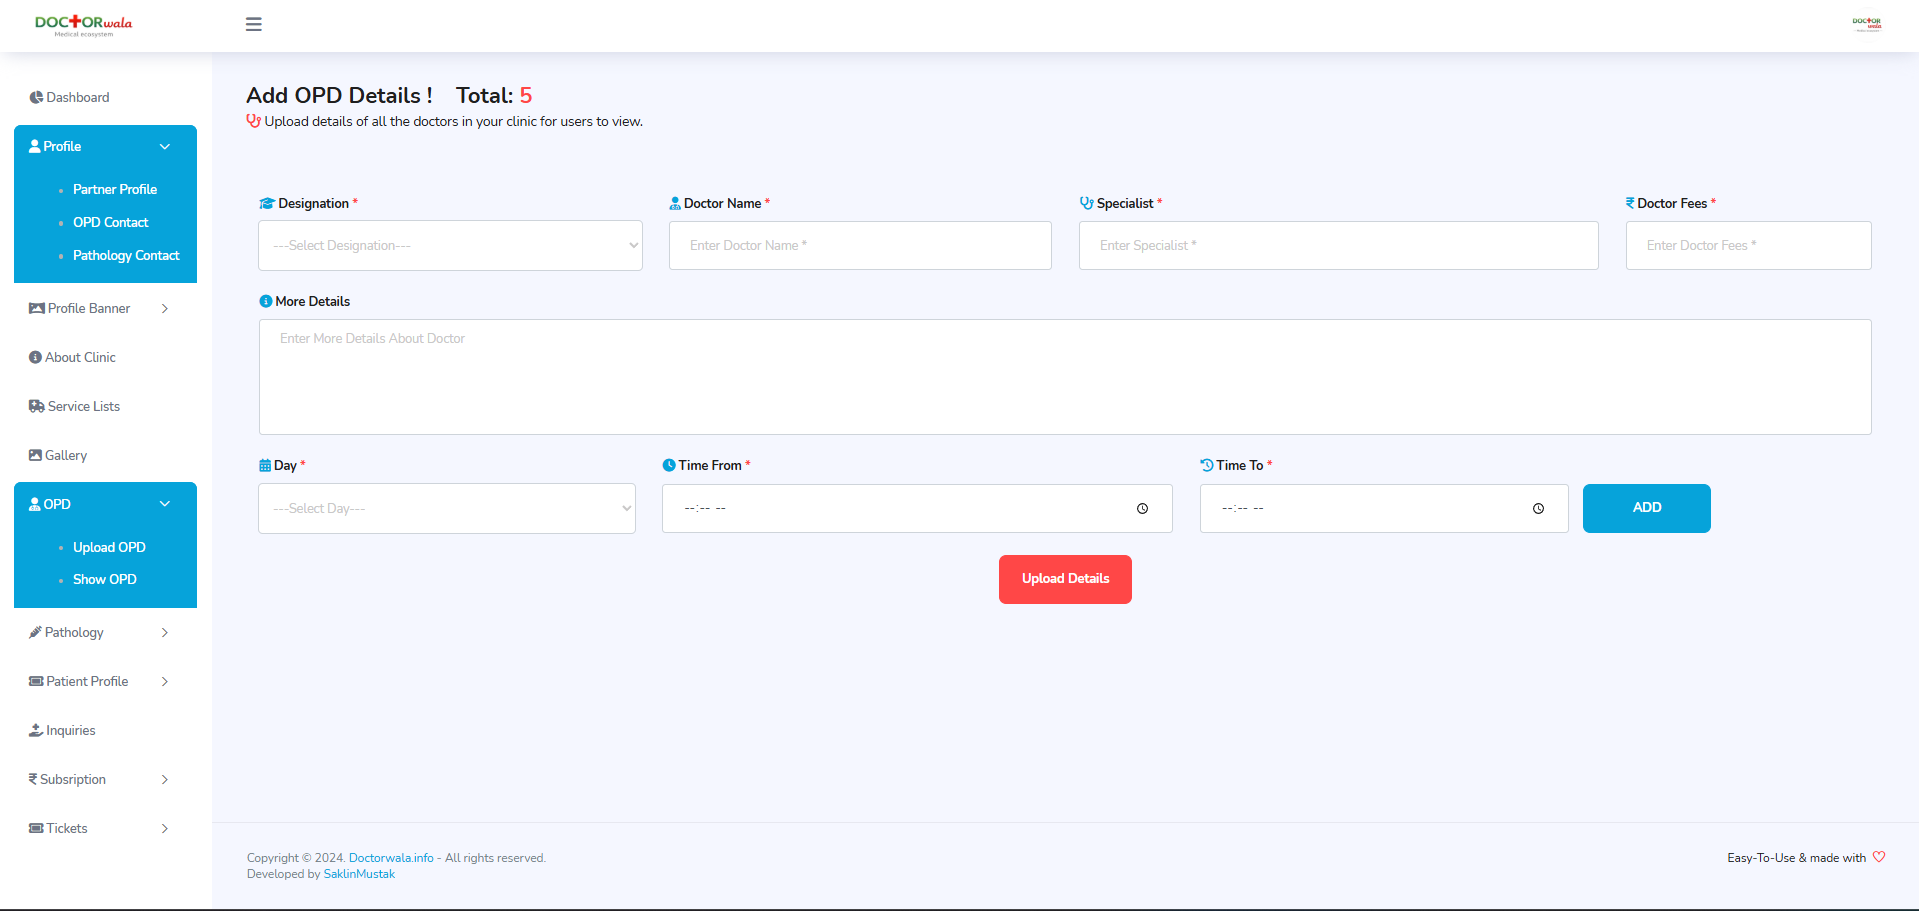
Task: Open the Time To clock picker icon
Action: point(1538,509)
